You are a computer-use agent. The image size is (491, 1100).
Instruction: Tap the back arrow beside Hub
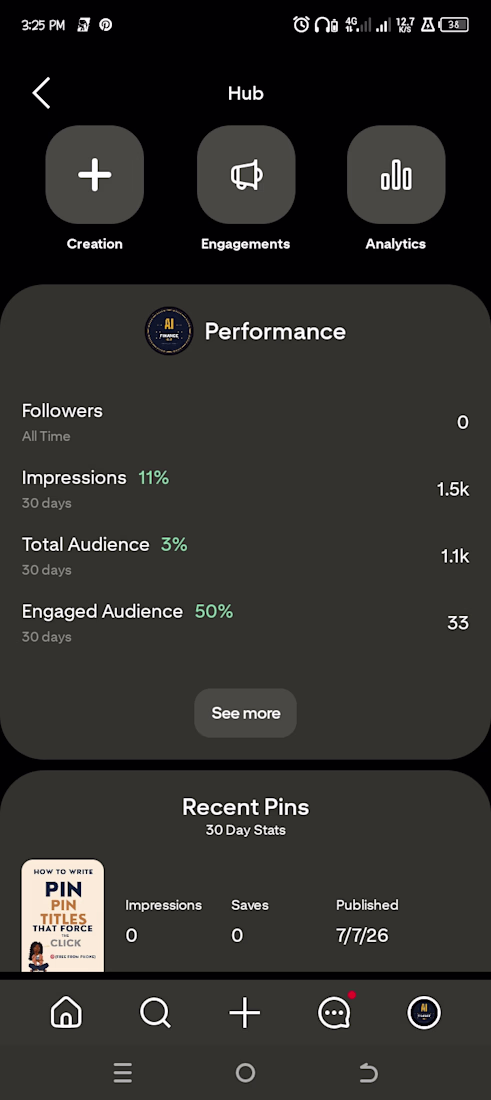coord(41,93)
